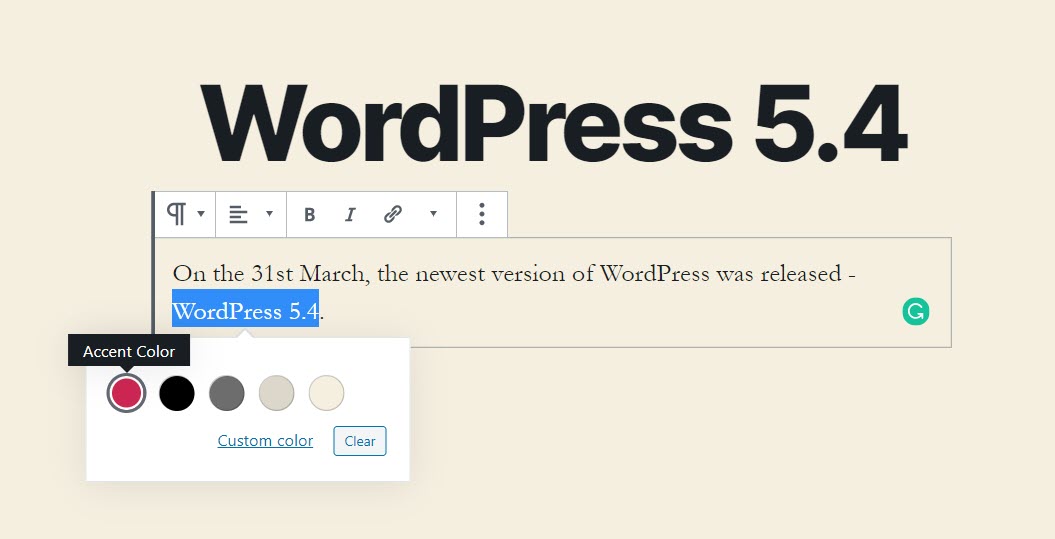Open the Custom color link

pyautogui.click(x=265, y=441)
